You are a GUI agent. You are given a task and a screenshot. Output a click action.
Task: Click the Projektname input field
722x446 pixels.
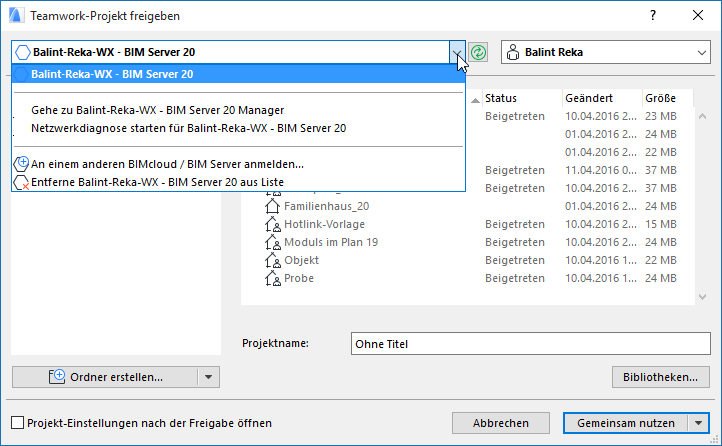tap(530, 344)
